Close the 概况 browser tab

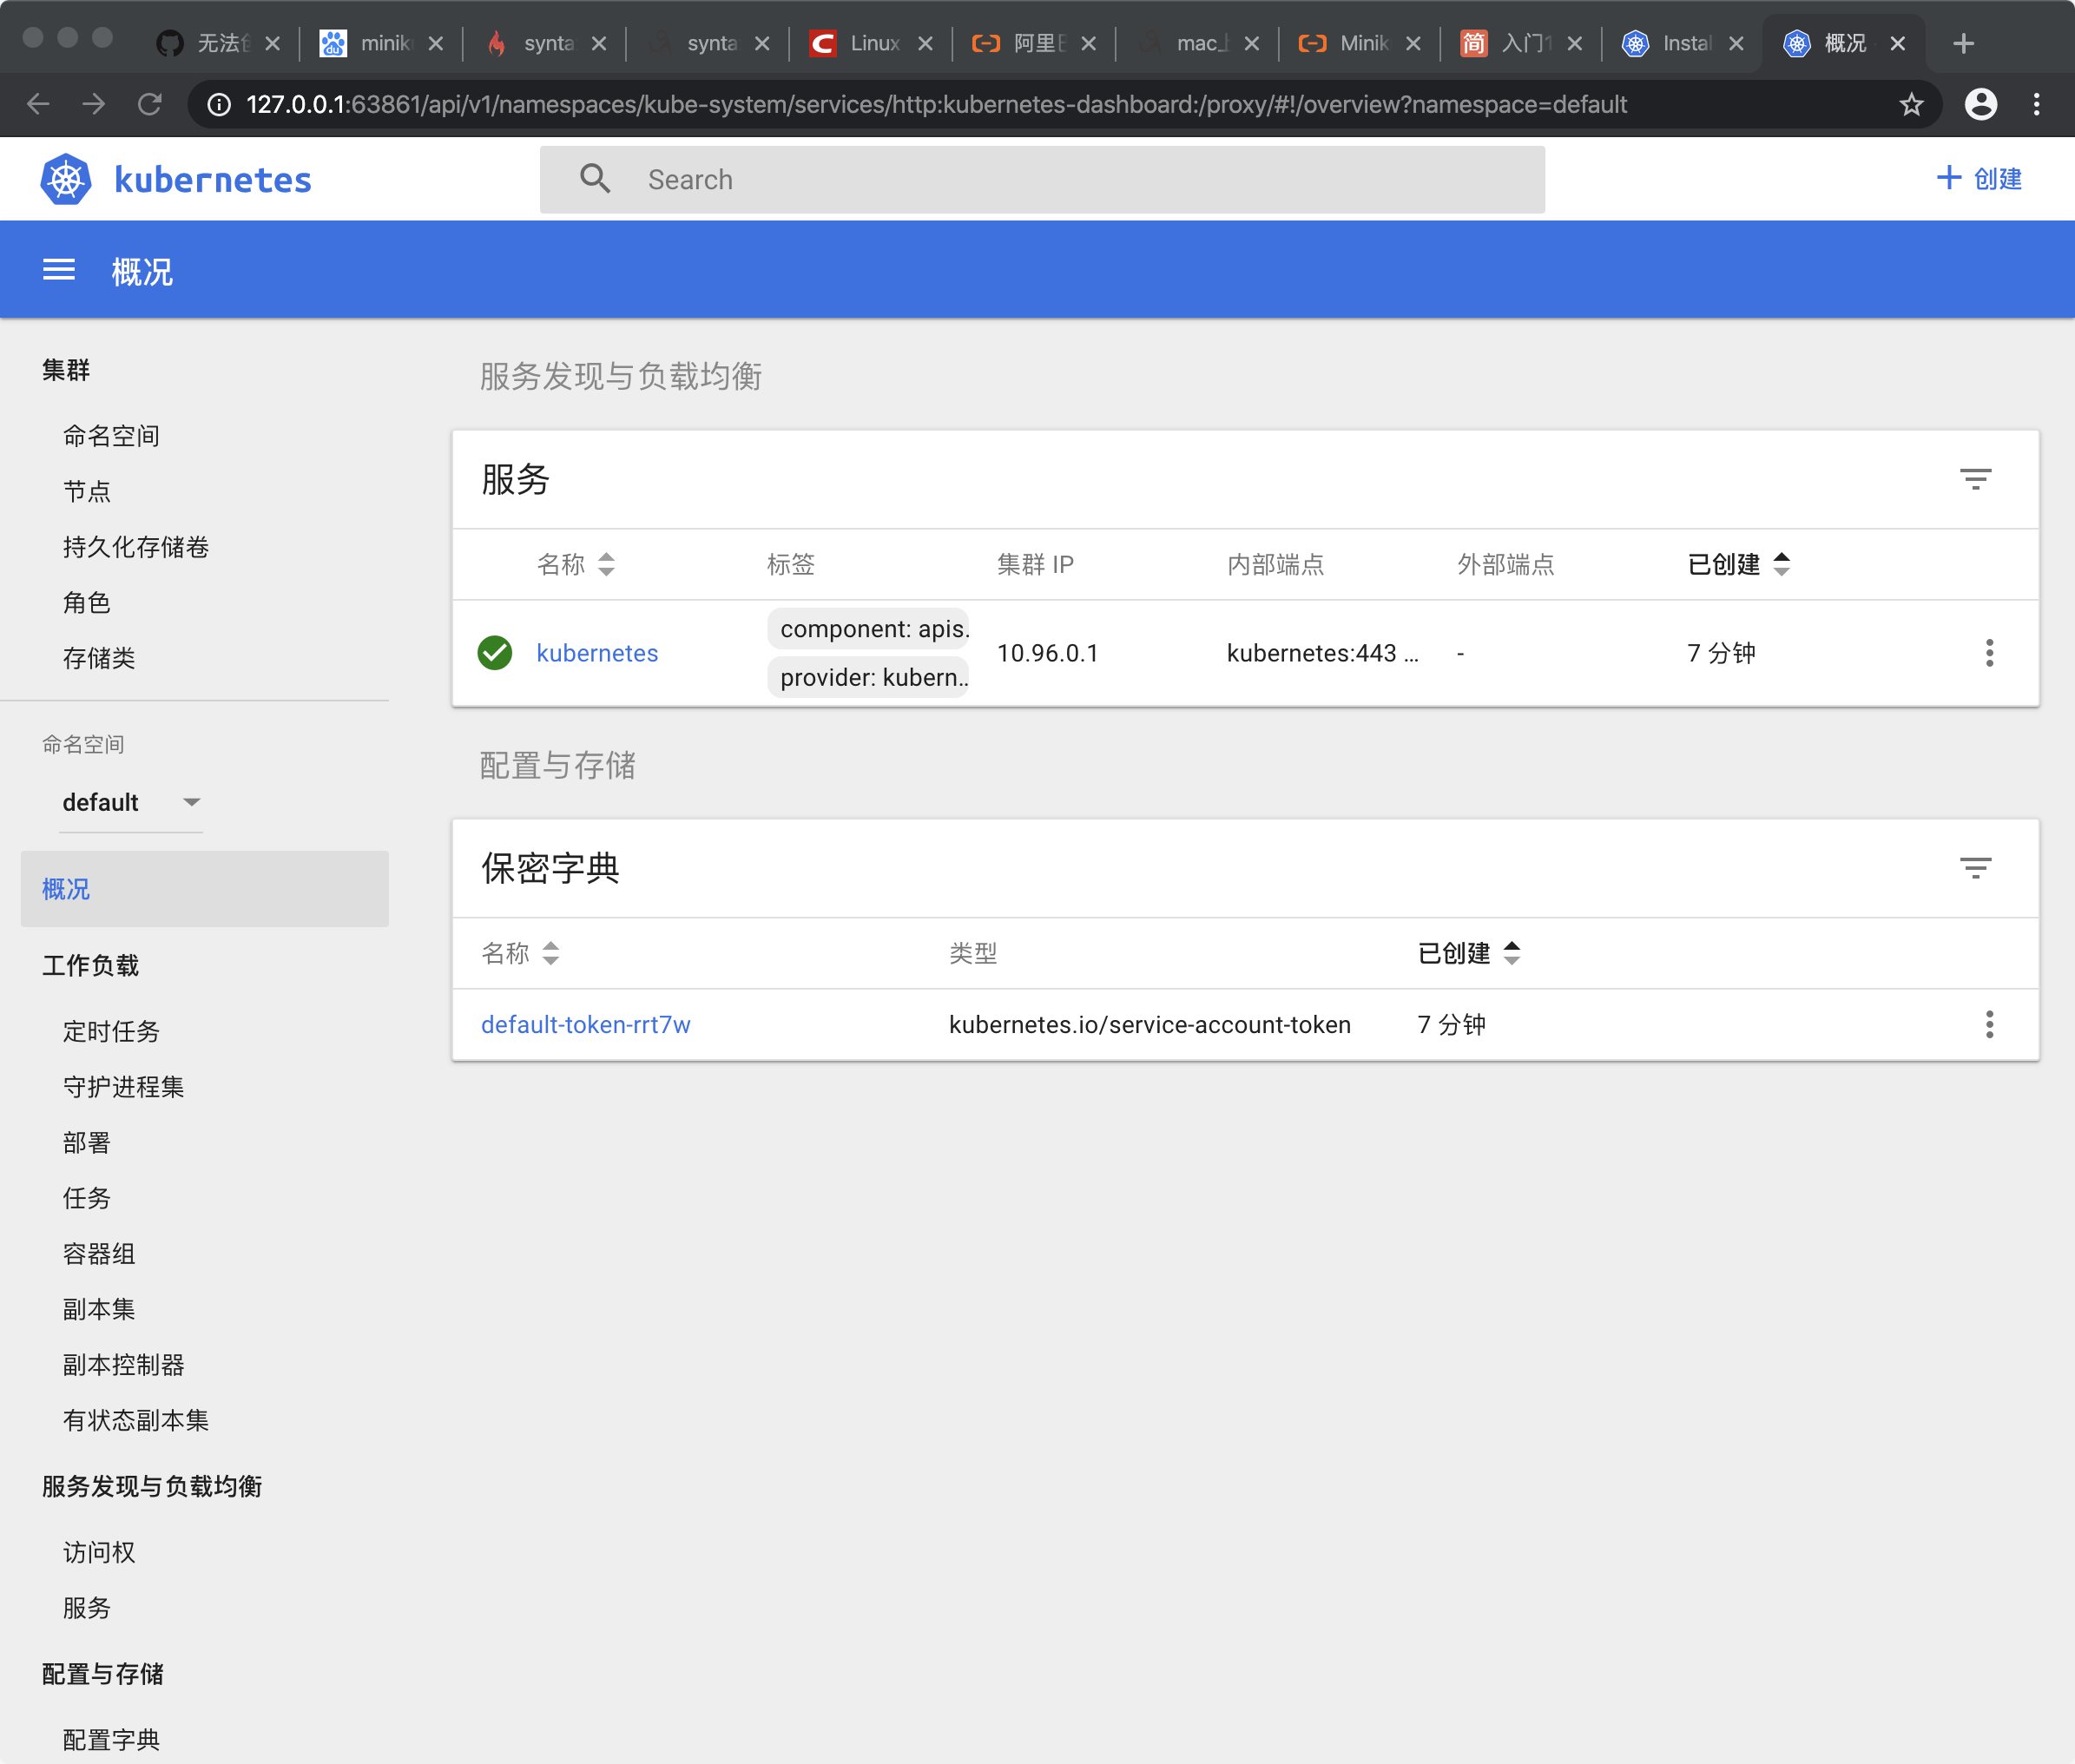pos(1897,43)
